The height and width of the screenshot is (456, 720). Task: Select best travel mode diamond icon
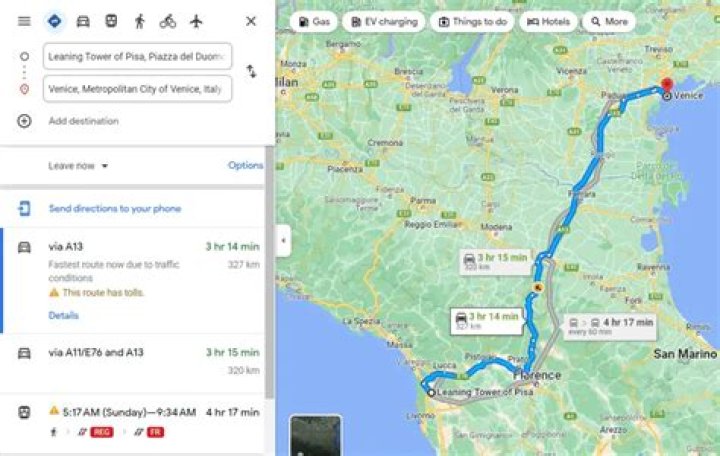pos(55,21)
